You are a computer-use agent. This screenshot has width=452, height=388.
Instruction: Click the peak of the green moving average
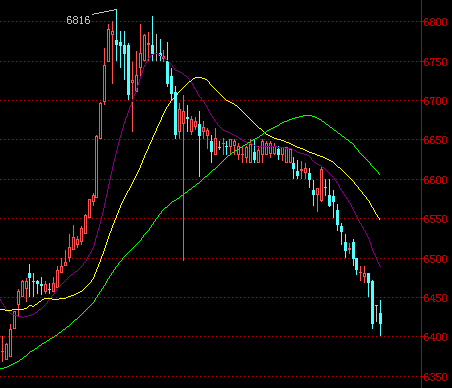point(307,116)
